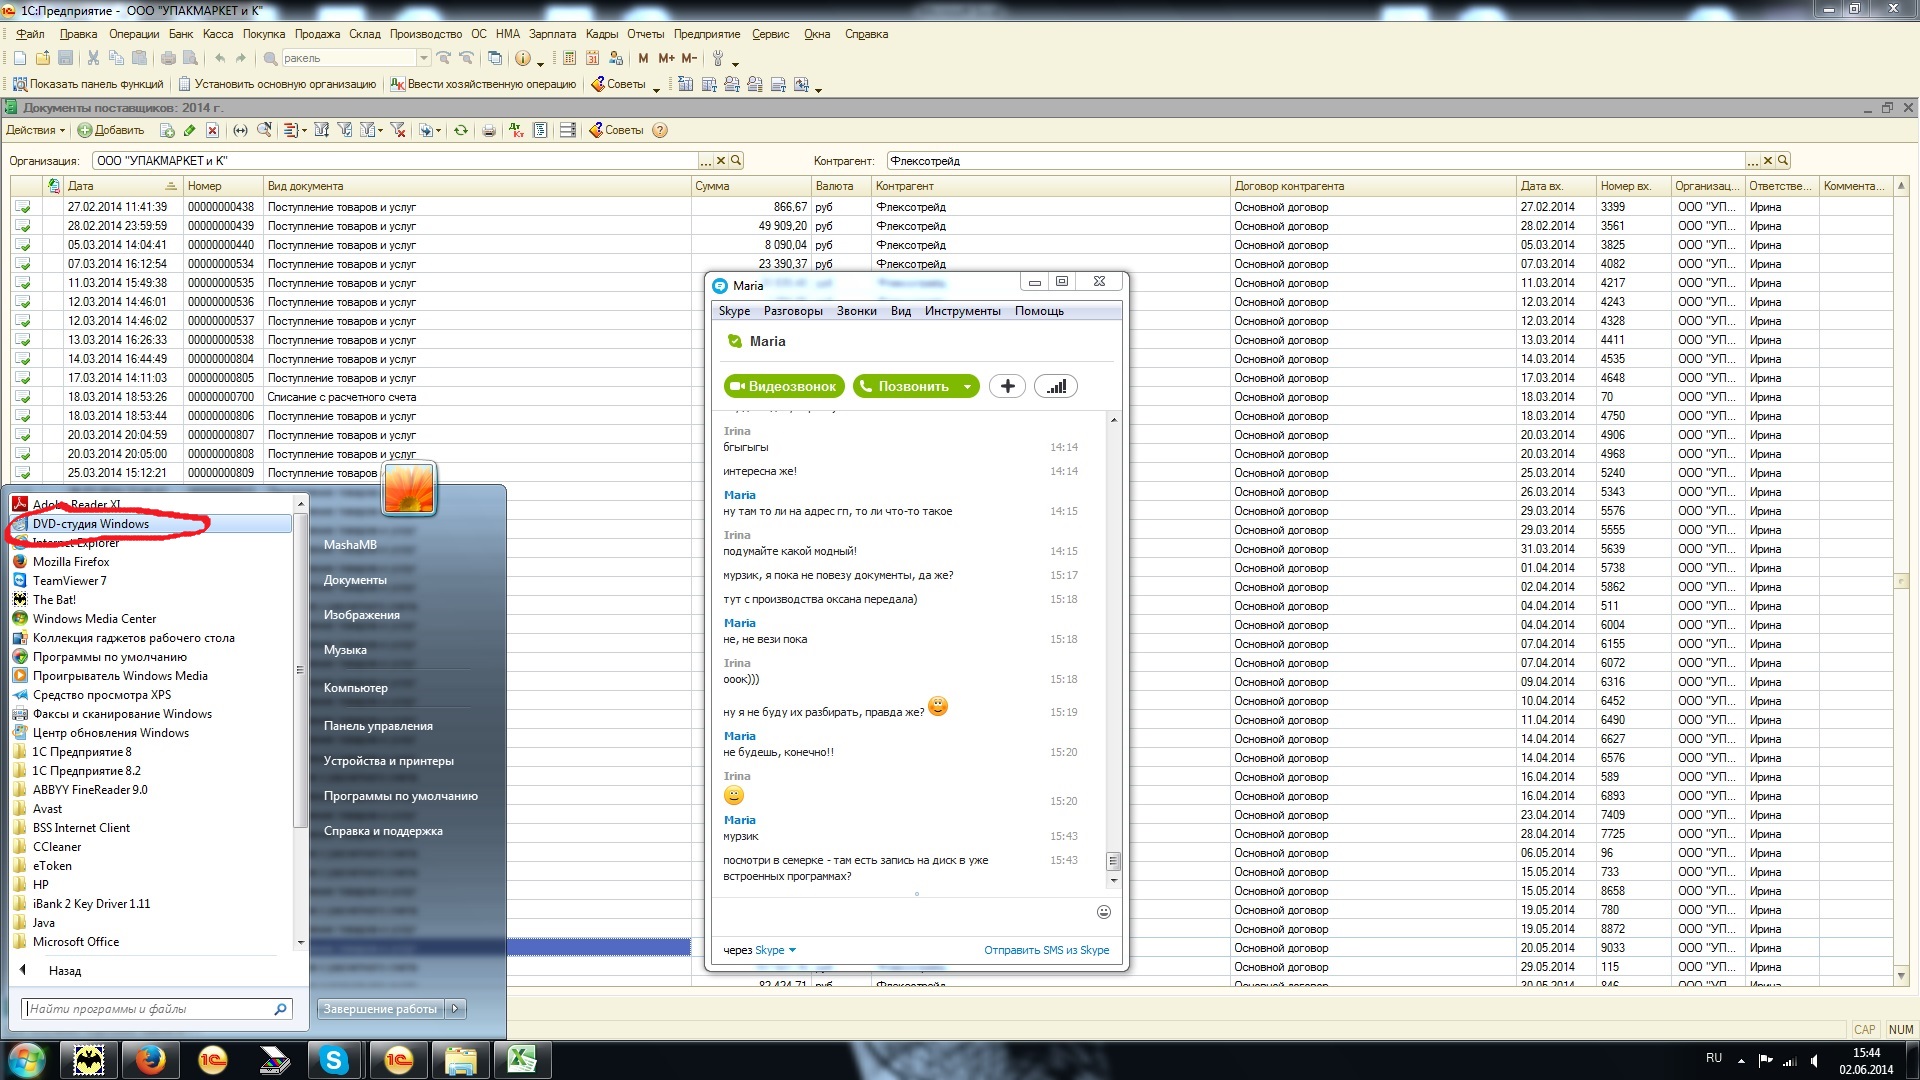
Task: Click the set date interval icon
Action: pos(240,130)
